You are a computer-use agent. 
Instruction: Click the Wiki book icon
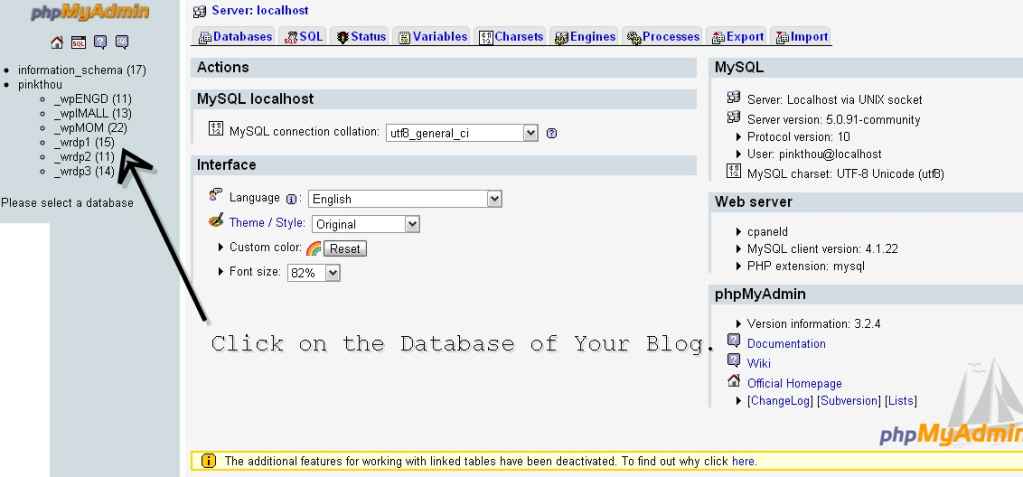coord(734,361)
